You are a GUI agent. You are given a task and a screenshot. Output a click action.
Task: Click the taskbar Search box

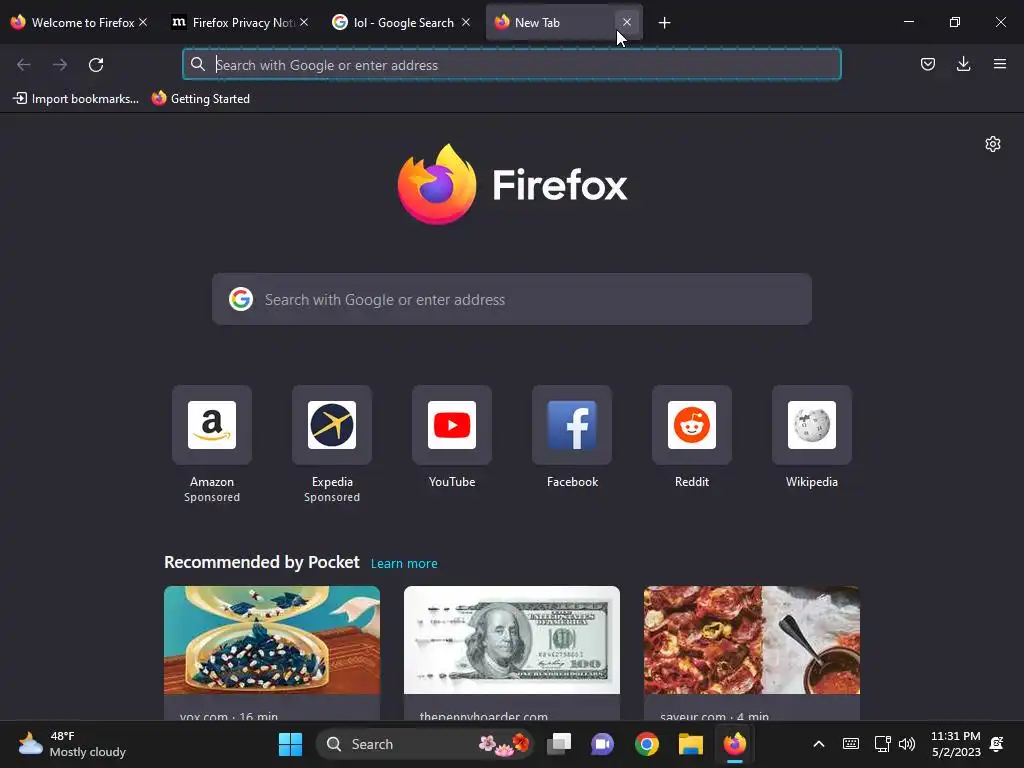pos(424,744)
